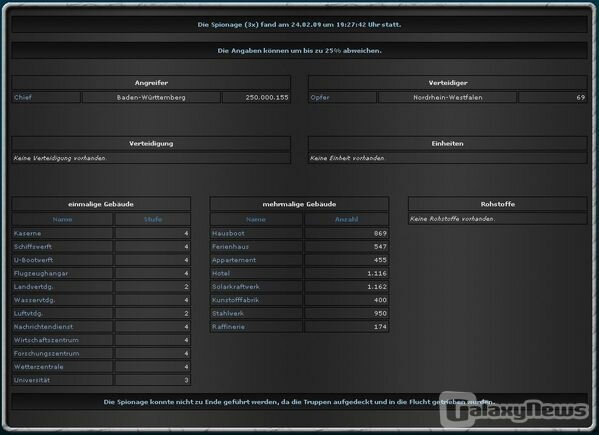Click the Stahlwerk count 950
Screen dimensions: 599x435
click(380, 314)
